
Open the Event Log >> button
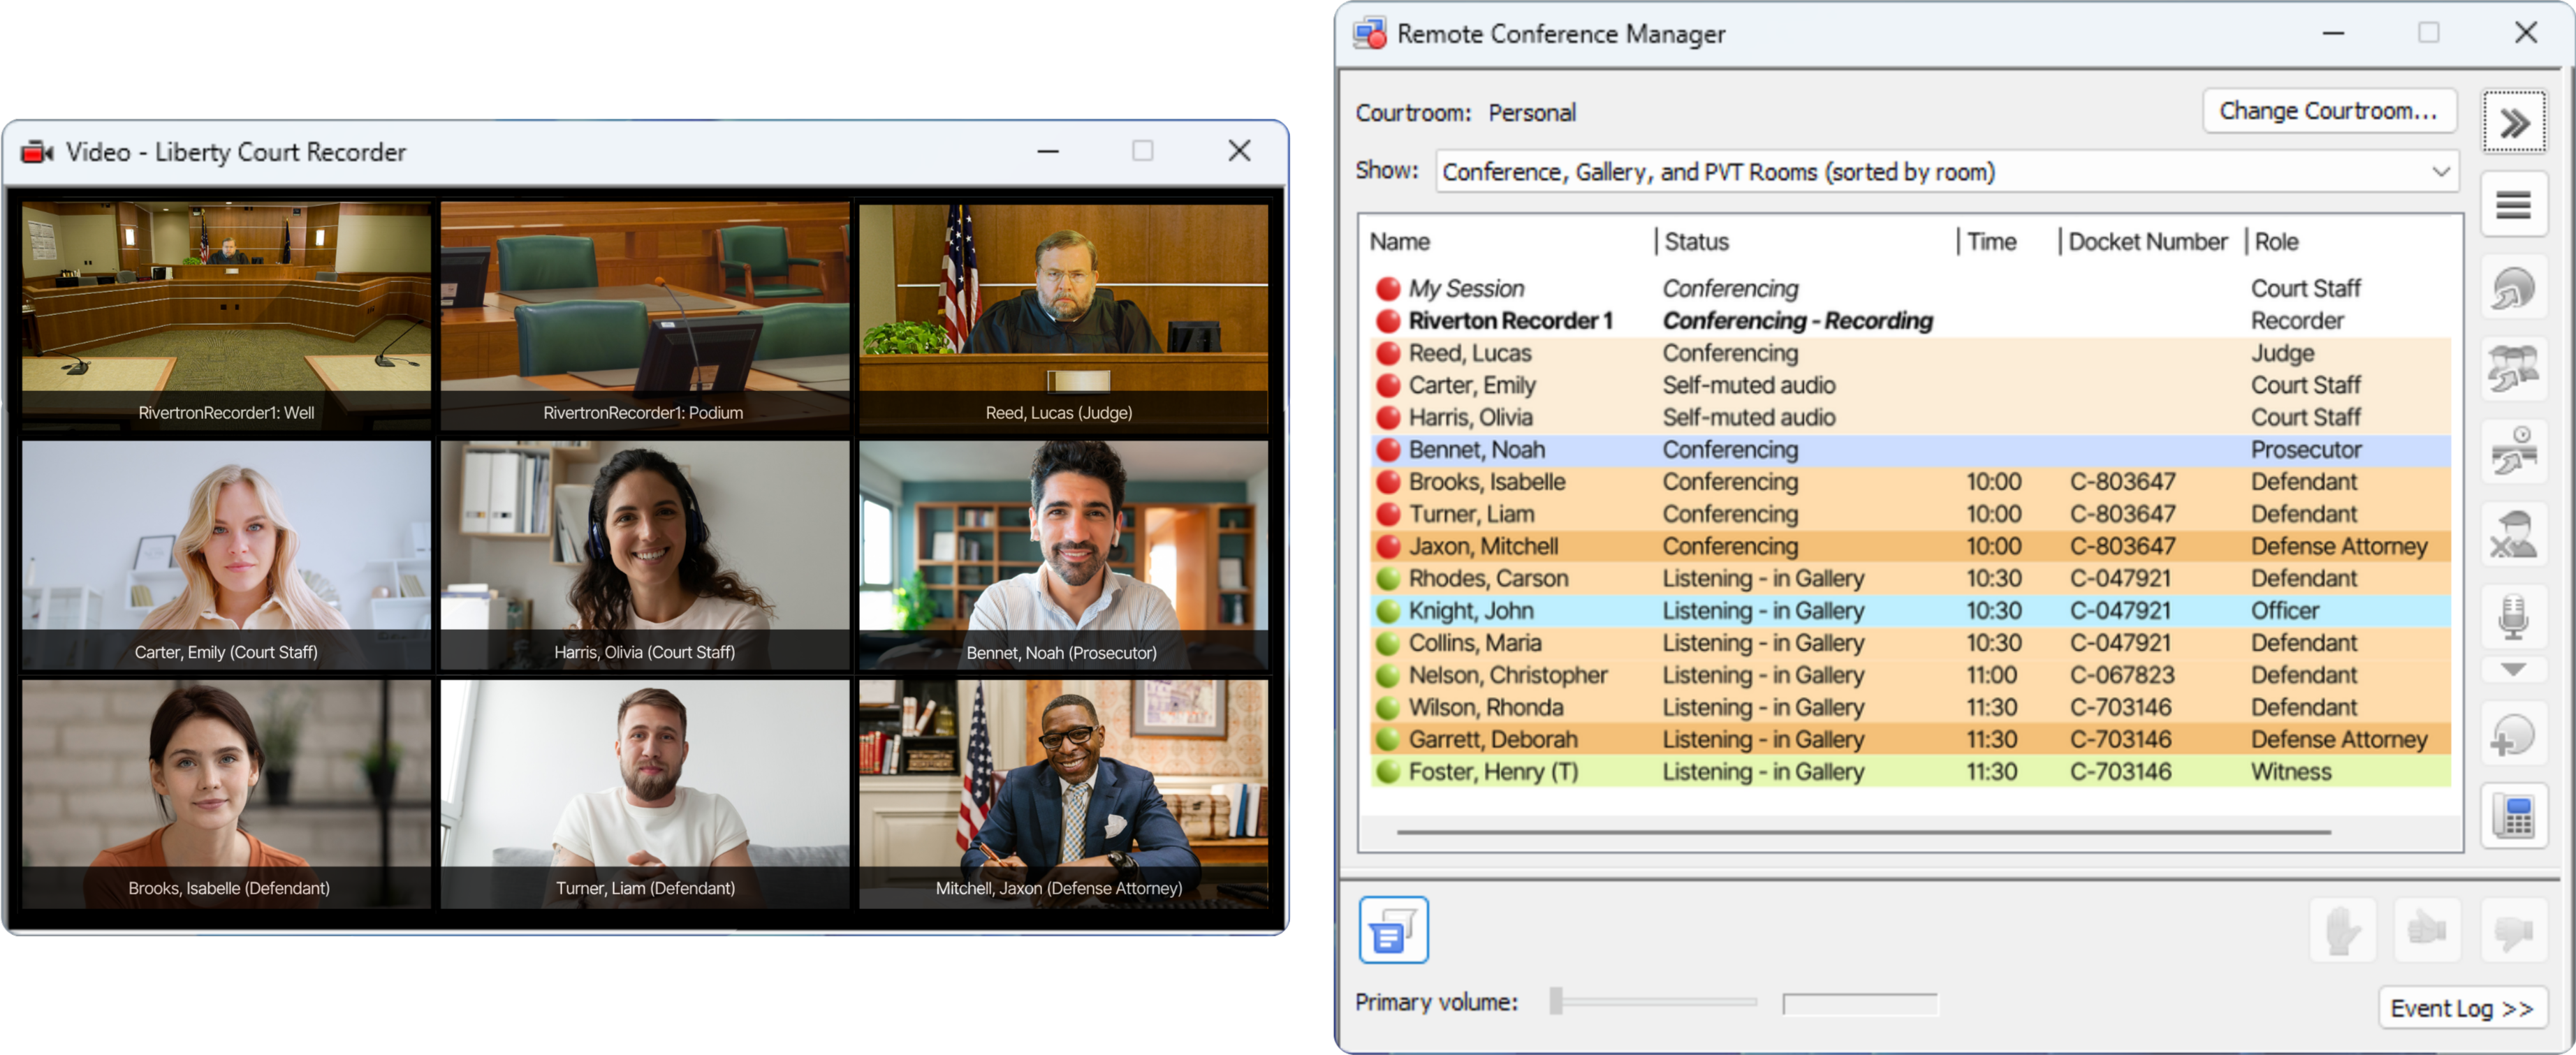point(2463,1009)
